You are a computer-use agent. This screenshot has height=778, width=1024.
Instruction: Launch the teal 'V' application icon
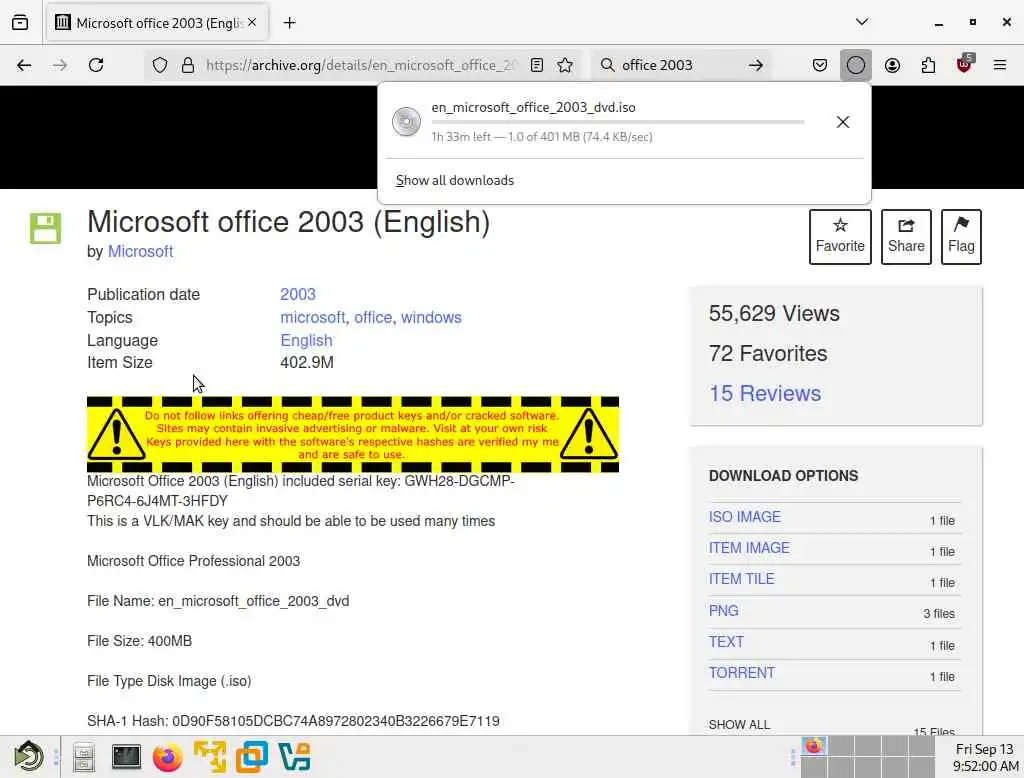pos(294,757)
